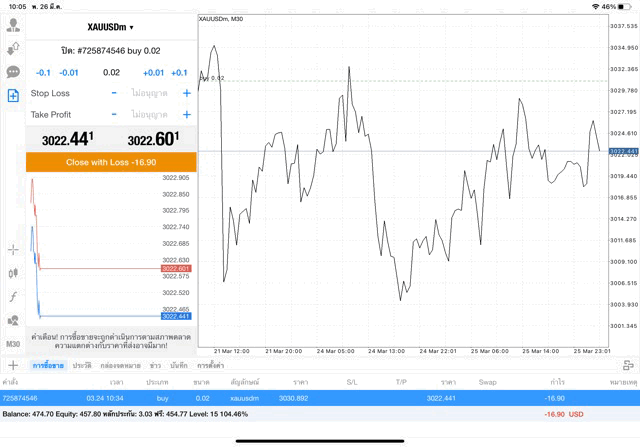
Task: Open the chat messages bubble icon
Action: (13, 72)
